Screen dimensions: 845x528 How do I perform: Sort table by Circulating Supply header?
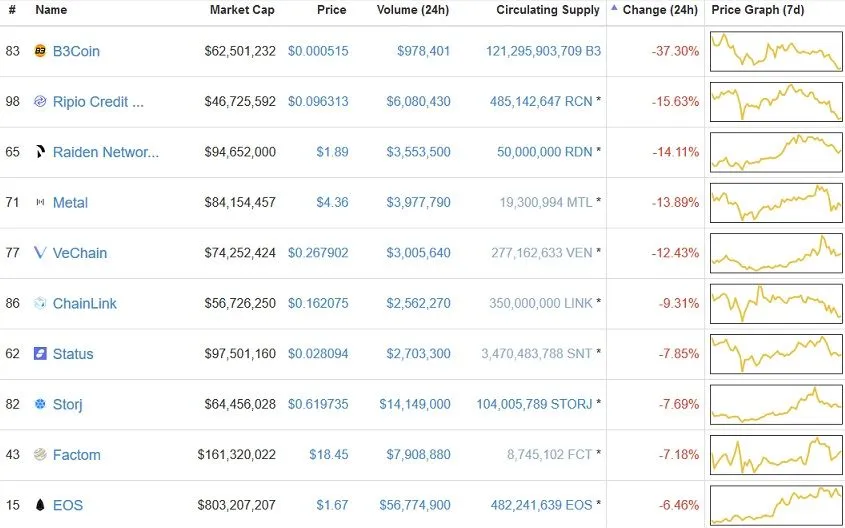(x=548, y=10)
